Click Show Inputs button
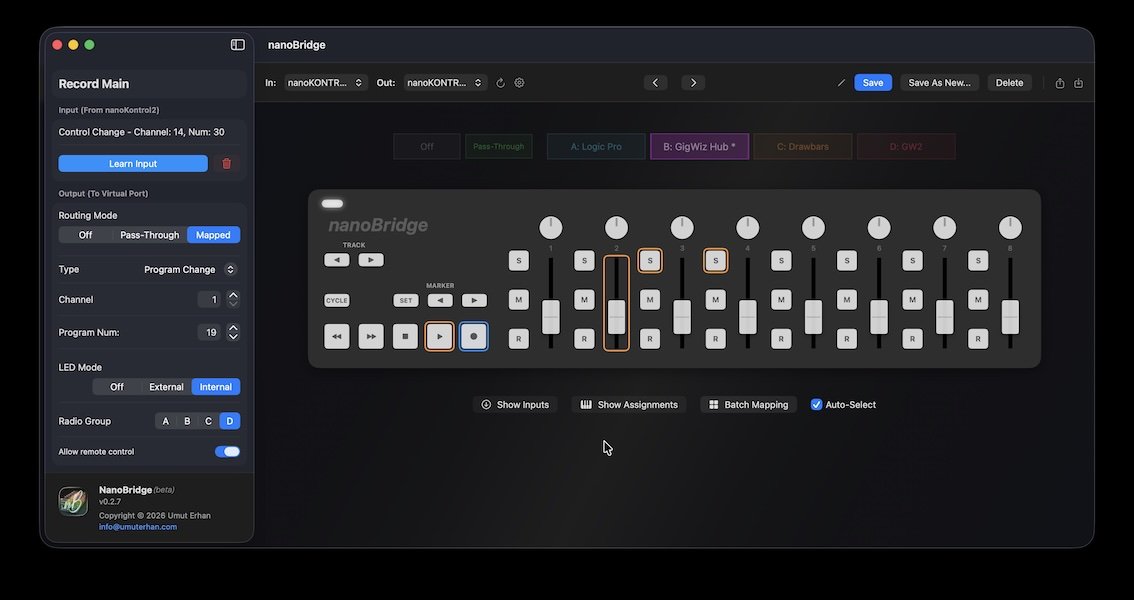 point(515,405)
